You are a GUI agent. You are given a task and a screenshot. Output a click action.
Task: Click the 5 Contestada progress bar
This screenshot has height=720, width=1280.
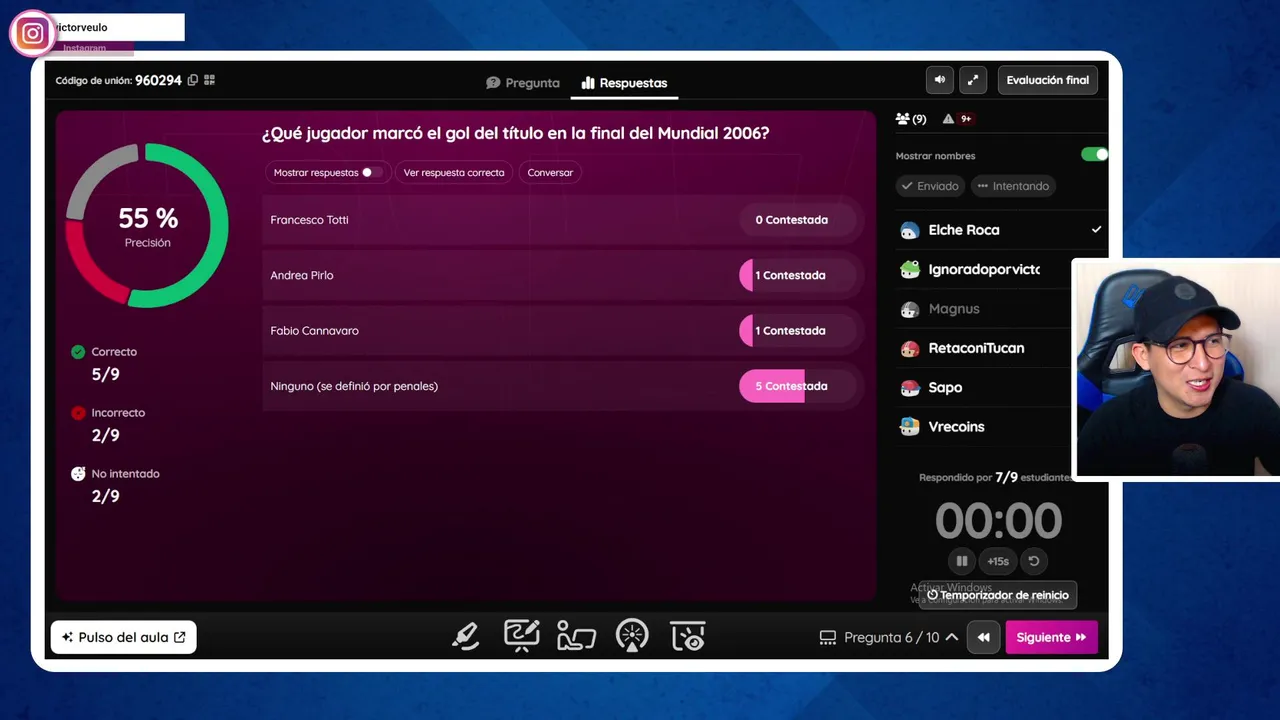tap(798, 386)
